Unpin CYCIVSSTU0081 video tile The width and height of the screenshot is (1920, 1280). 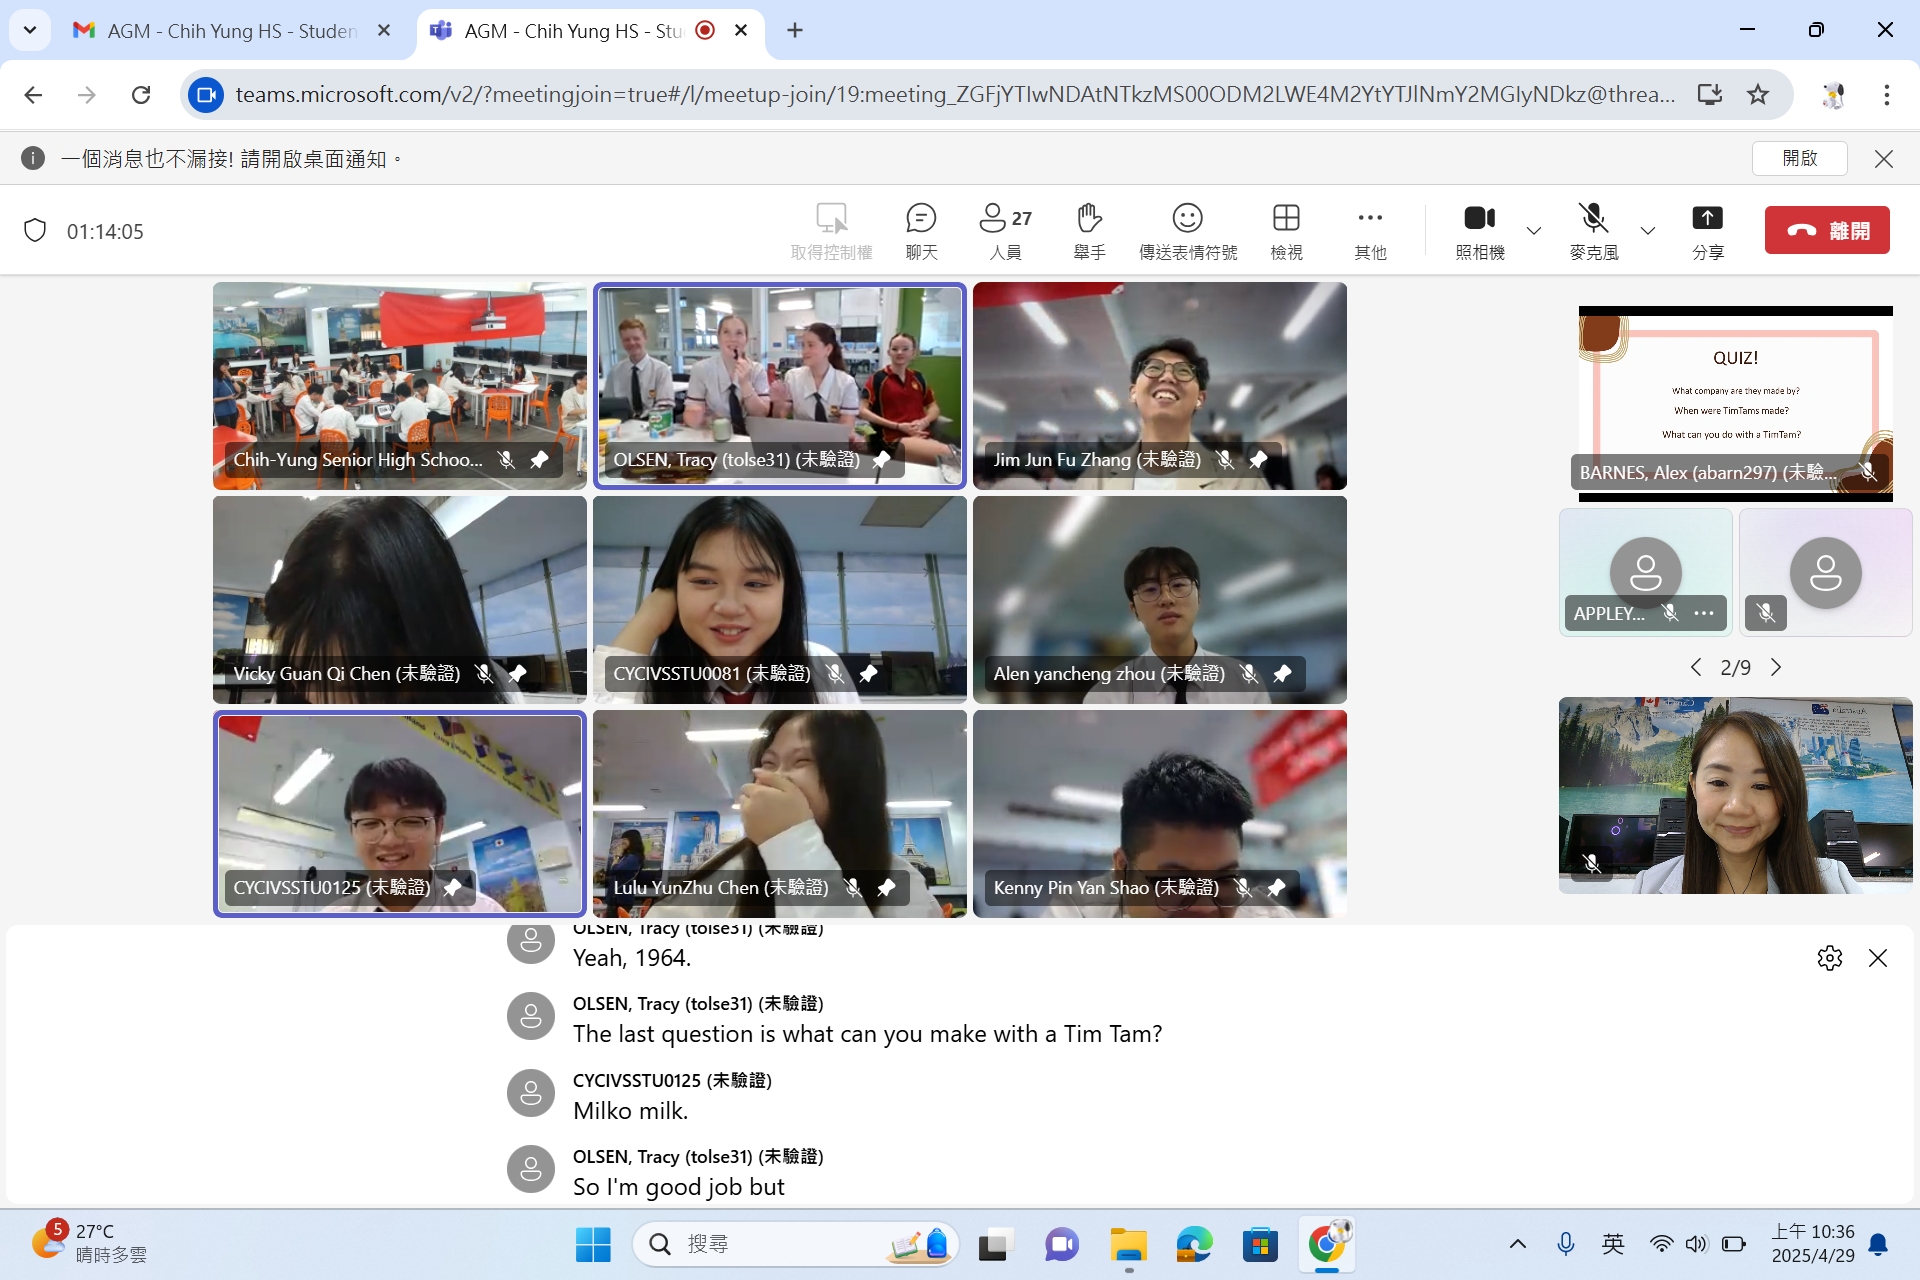point(869,674)
